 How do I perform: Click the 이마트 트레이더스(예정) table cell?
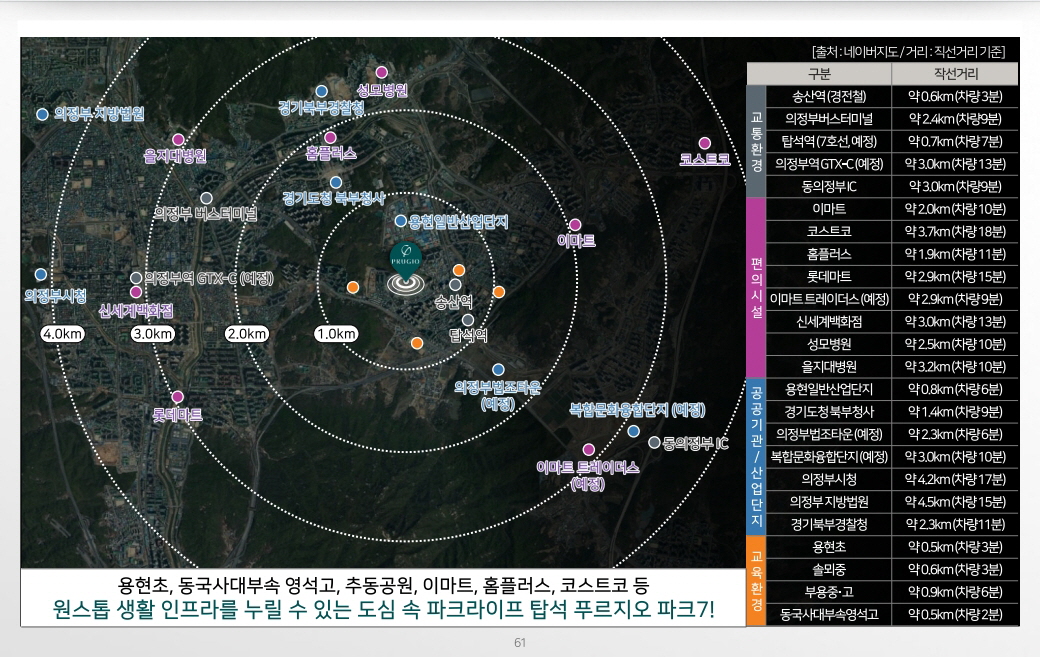tap(829, 299)
